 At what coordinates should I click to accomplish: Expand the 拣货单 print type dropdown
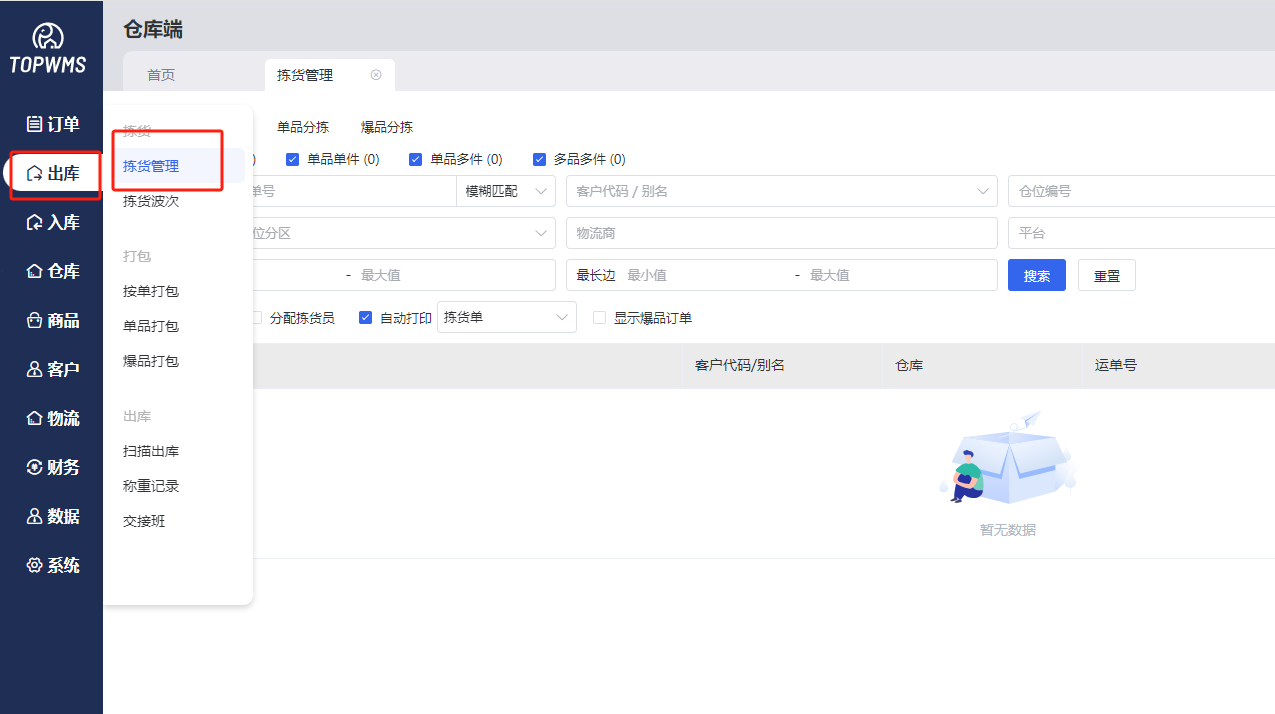(x=506, y=317)
